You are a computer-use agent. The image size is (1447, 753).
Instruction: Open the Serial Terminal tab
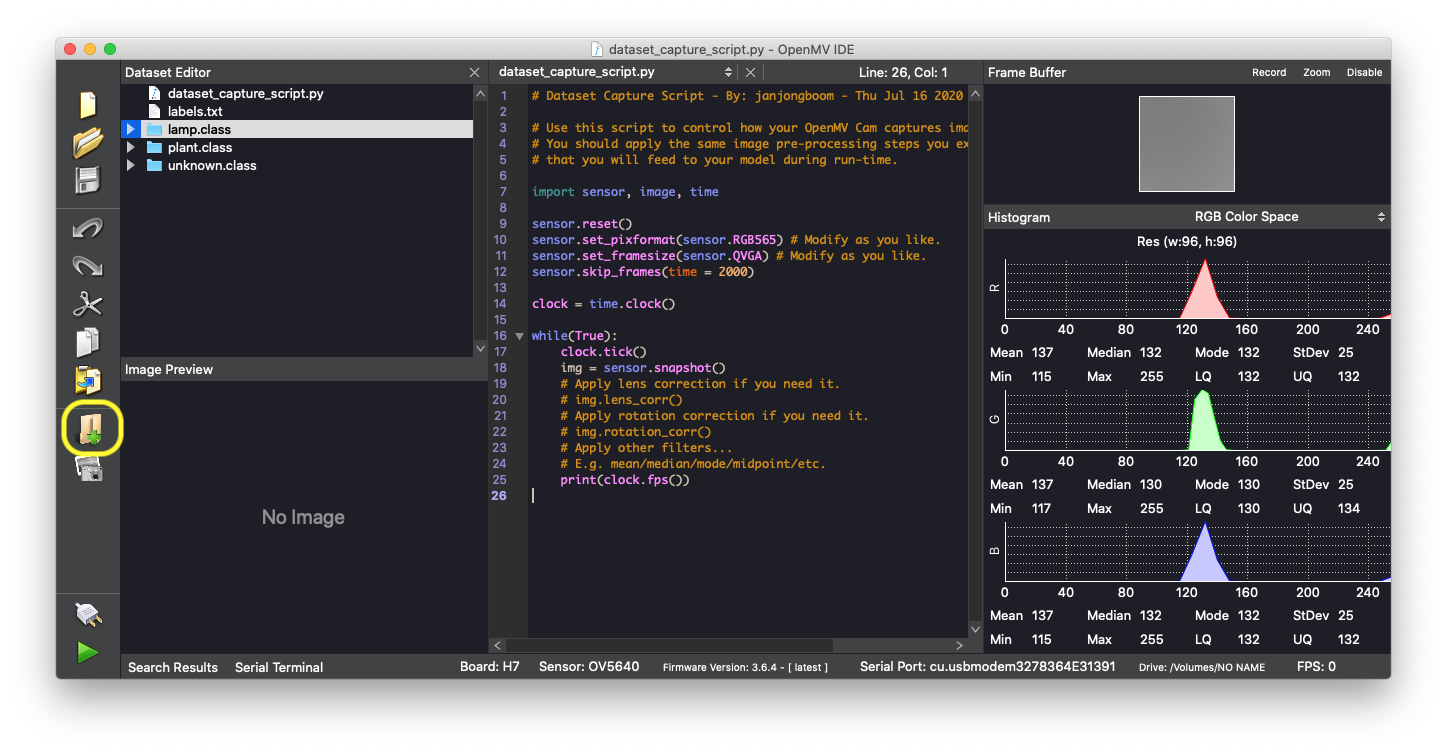pyautogui.click(x=279, y=667)
